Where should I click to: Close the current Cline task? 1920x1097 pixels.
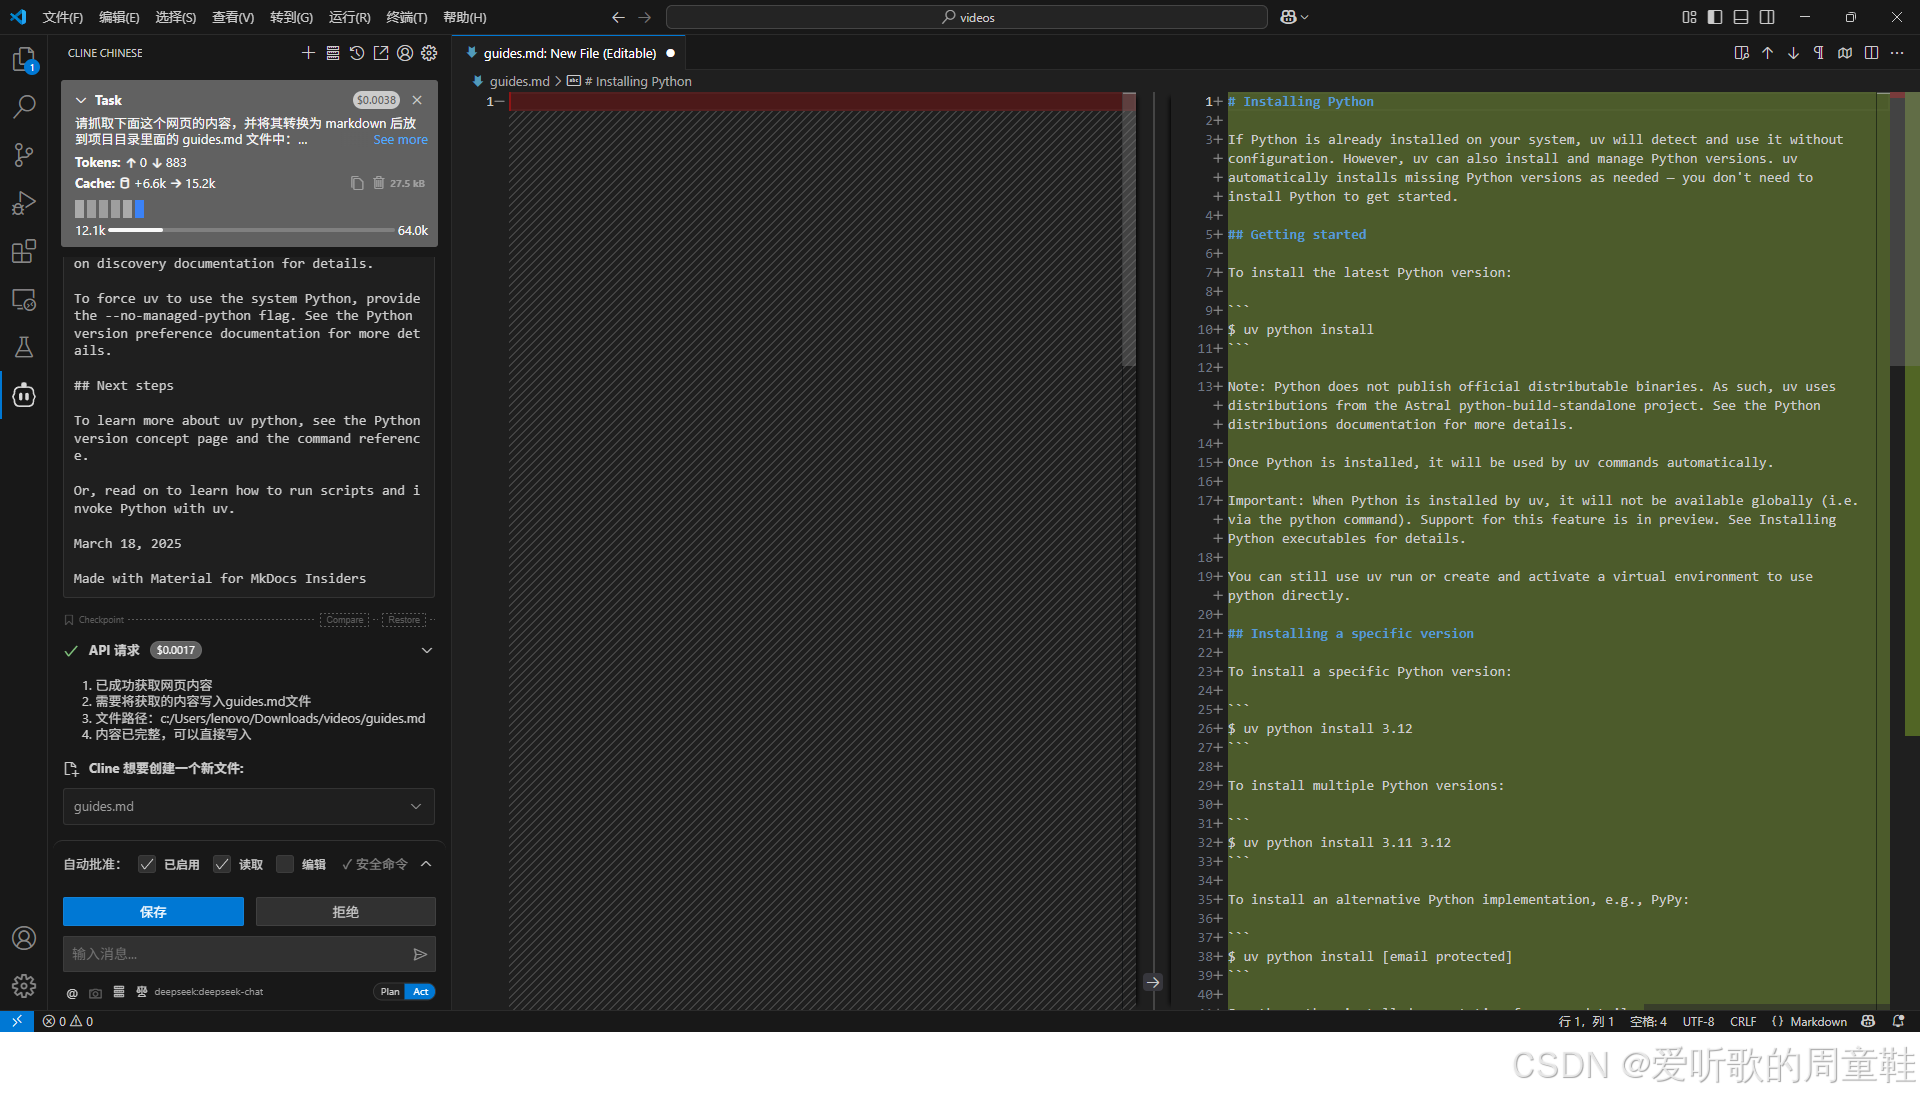(417, 100)
